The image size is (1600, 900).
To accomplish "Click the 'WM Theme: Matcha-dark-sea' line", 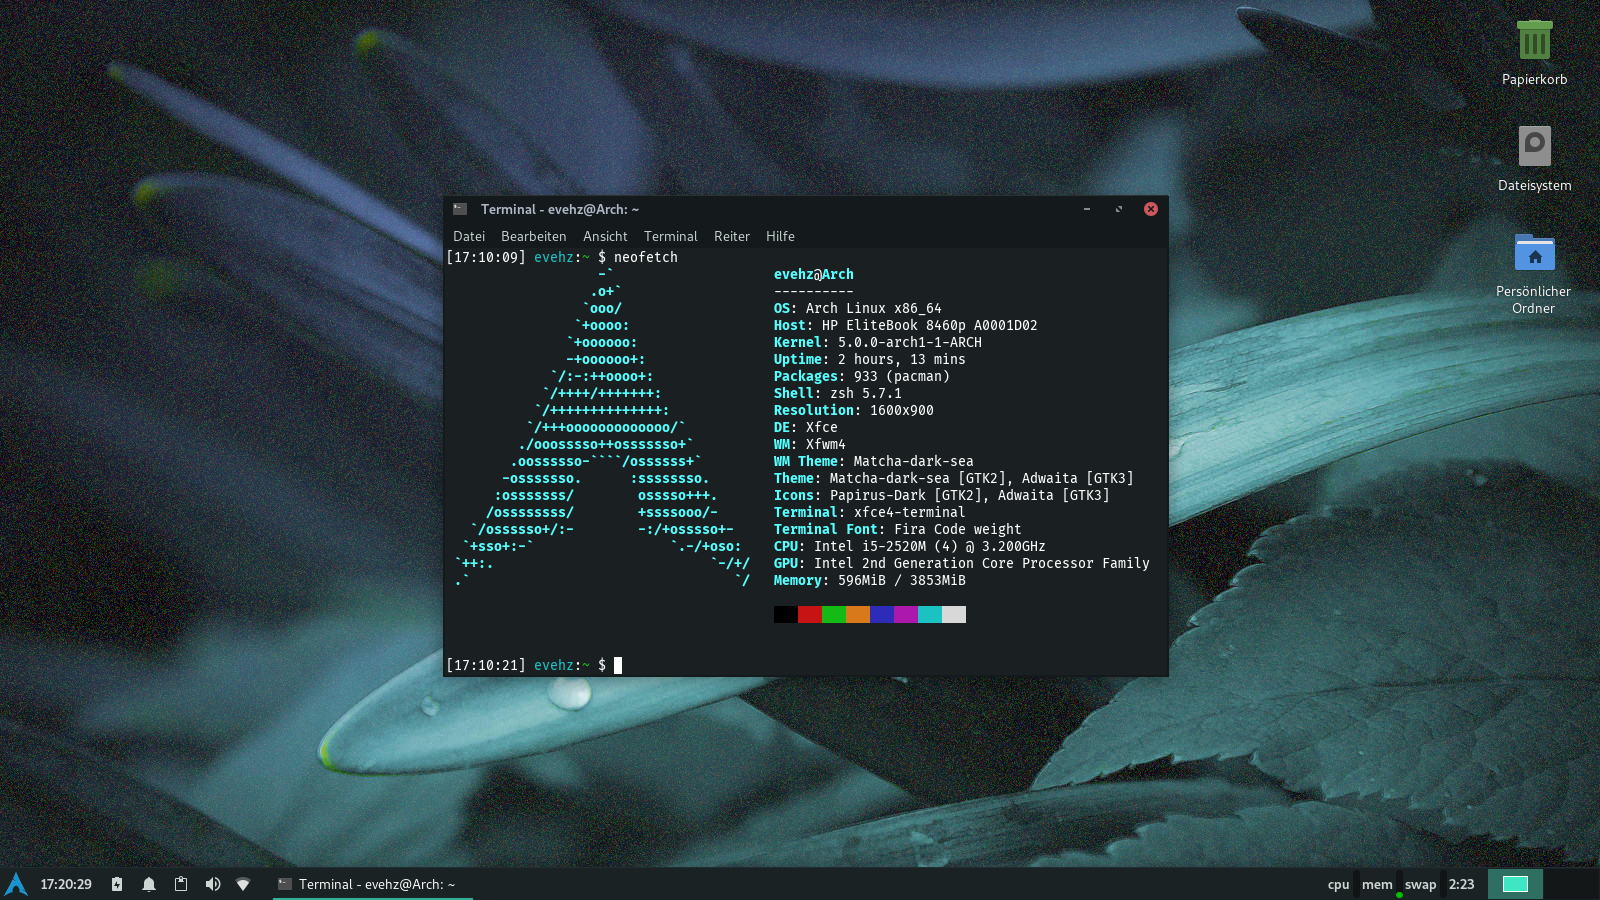I will [874, 461].
